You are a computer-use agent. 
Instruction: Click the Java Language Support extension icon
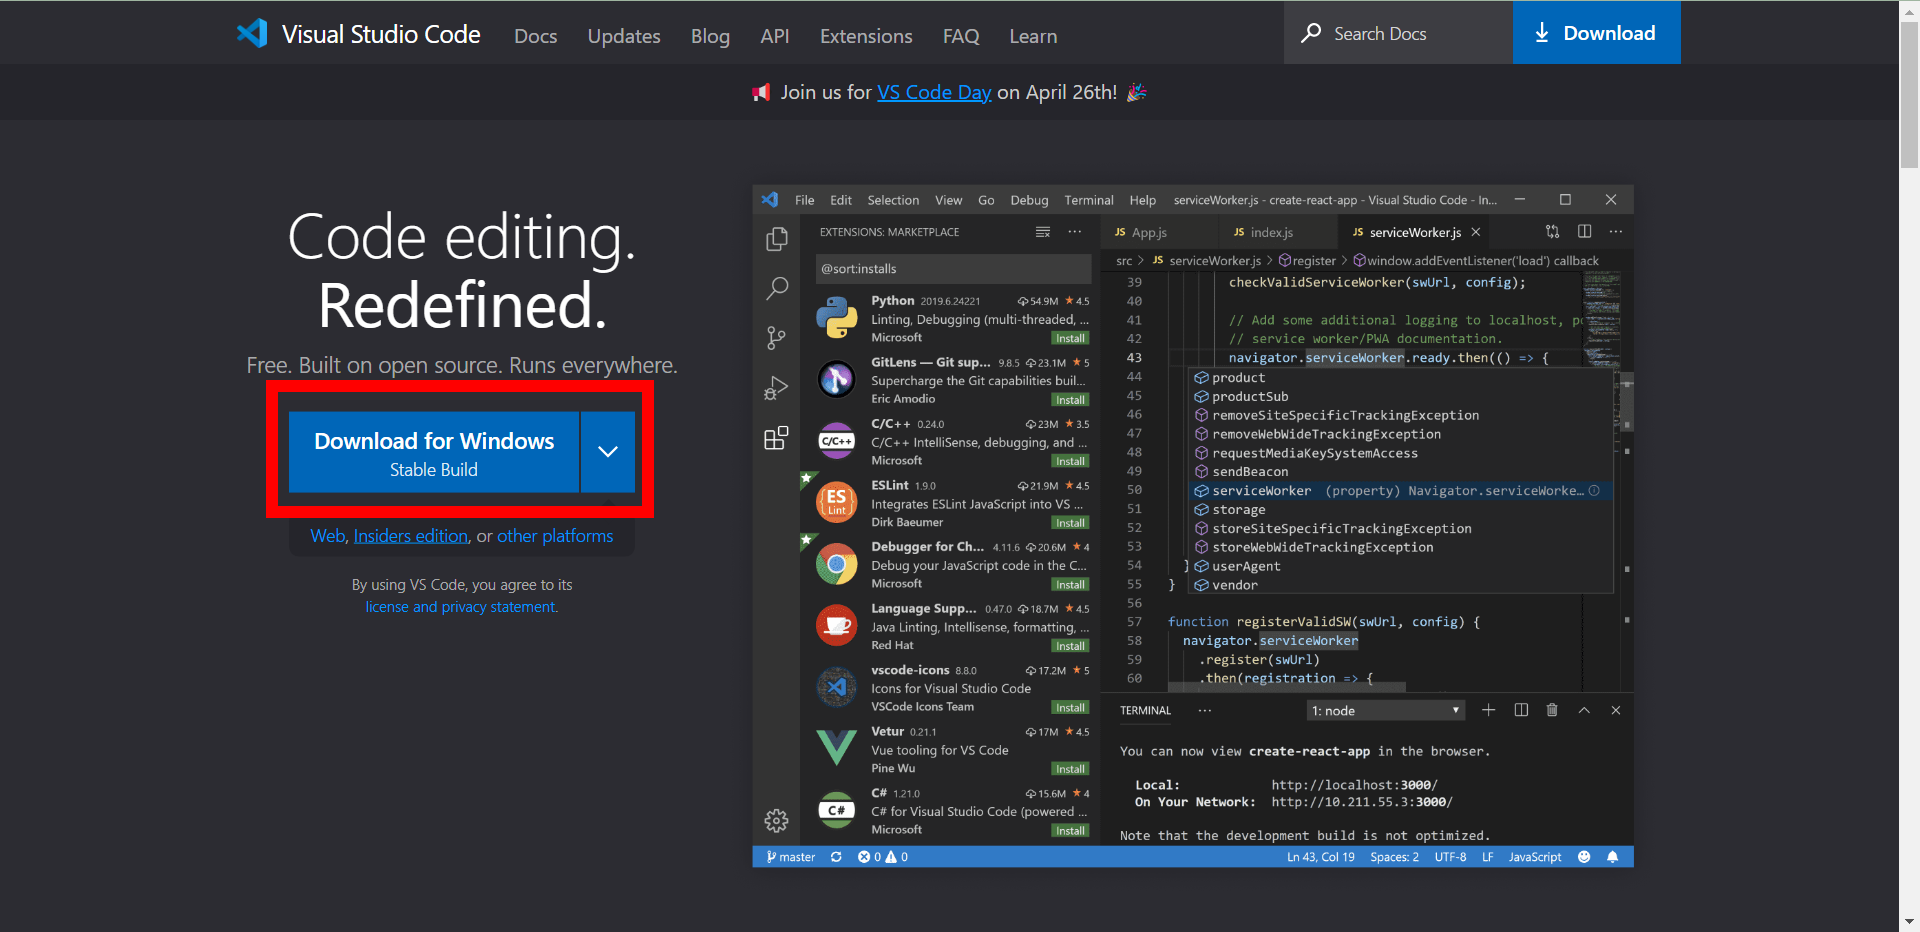pyautogui.click(x=836, y=625)
